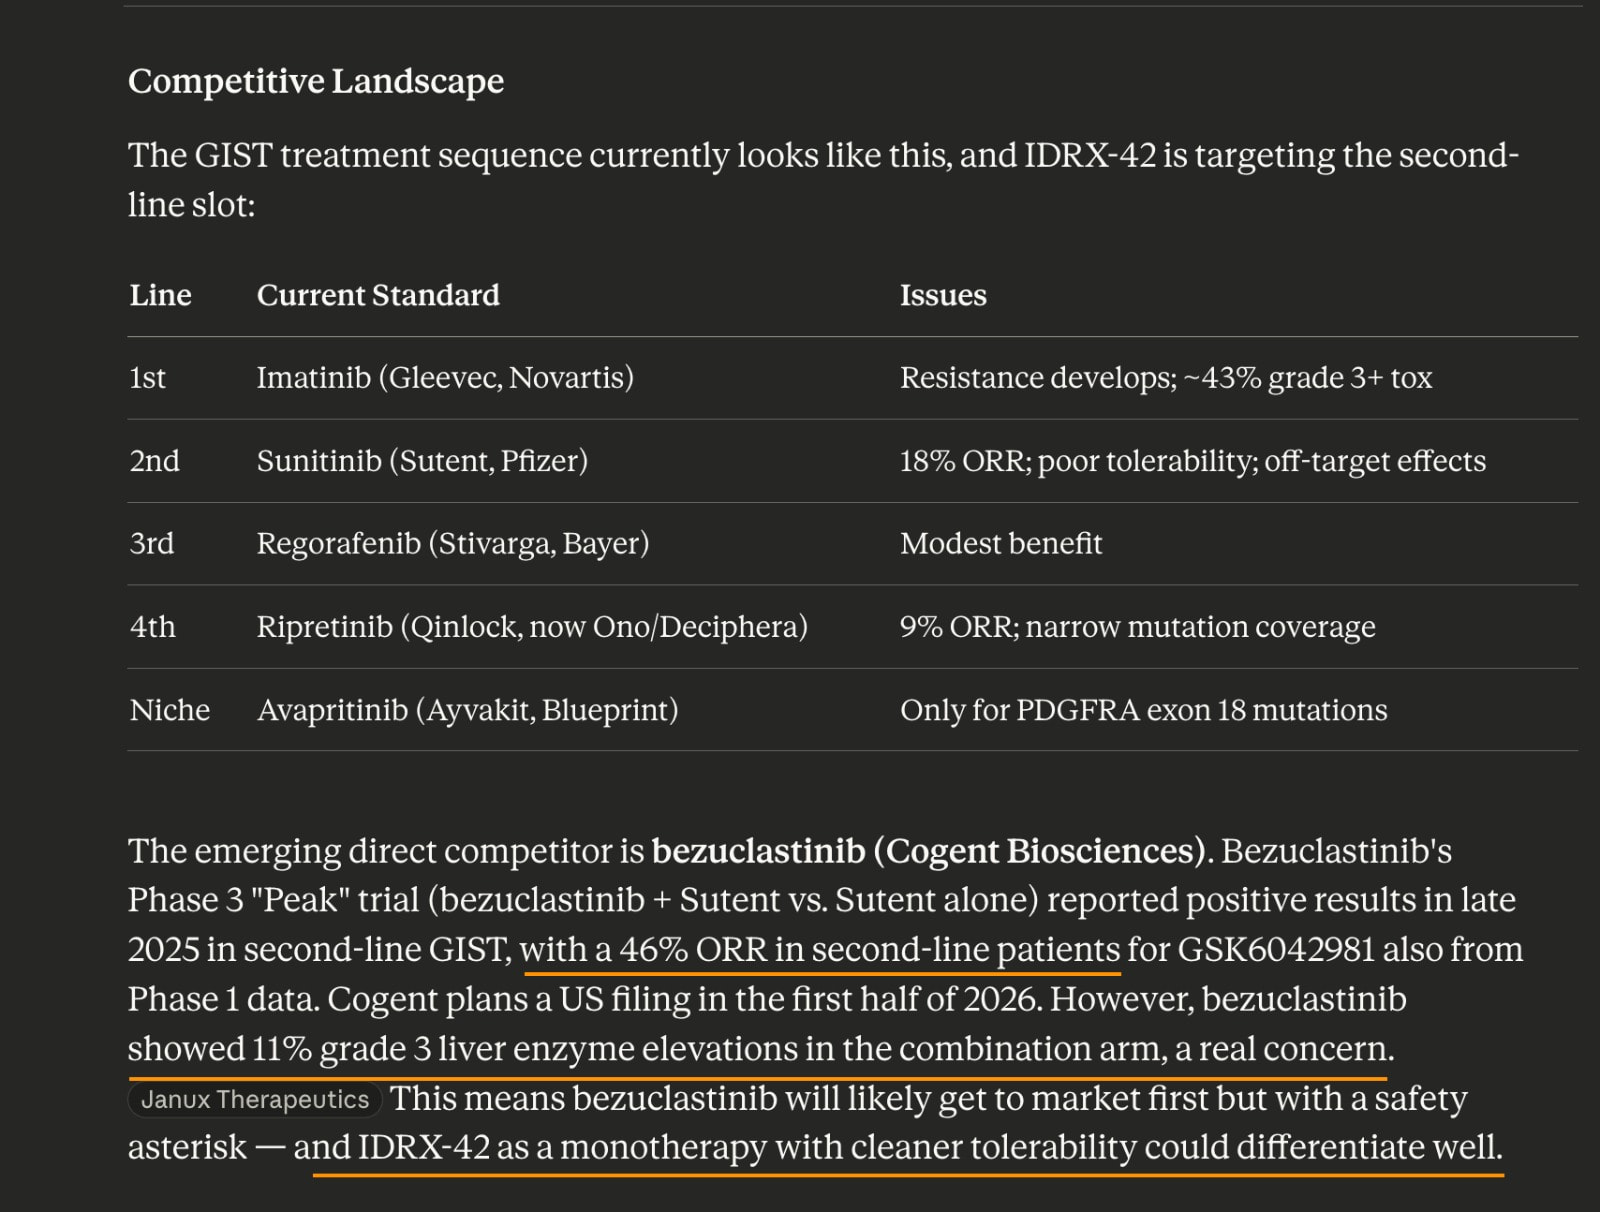
Task: Click the "Modest benefit" issue cell
Action: pyautogui.click(x=1001, y=544)
